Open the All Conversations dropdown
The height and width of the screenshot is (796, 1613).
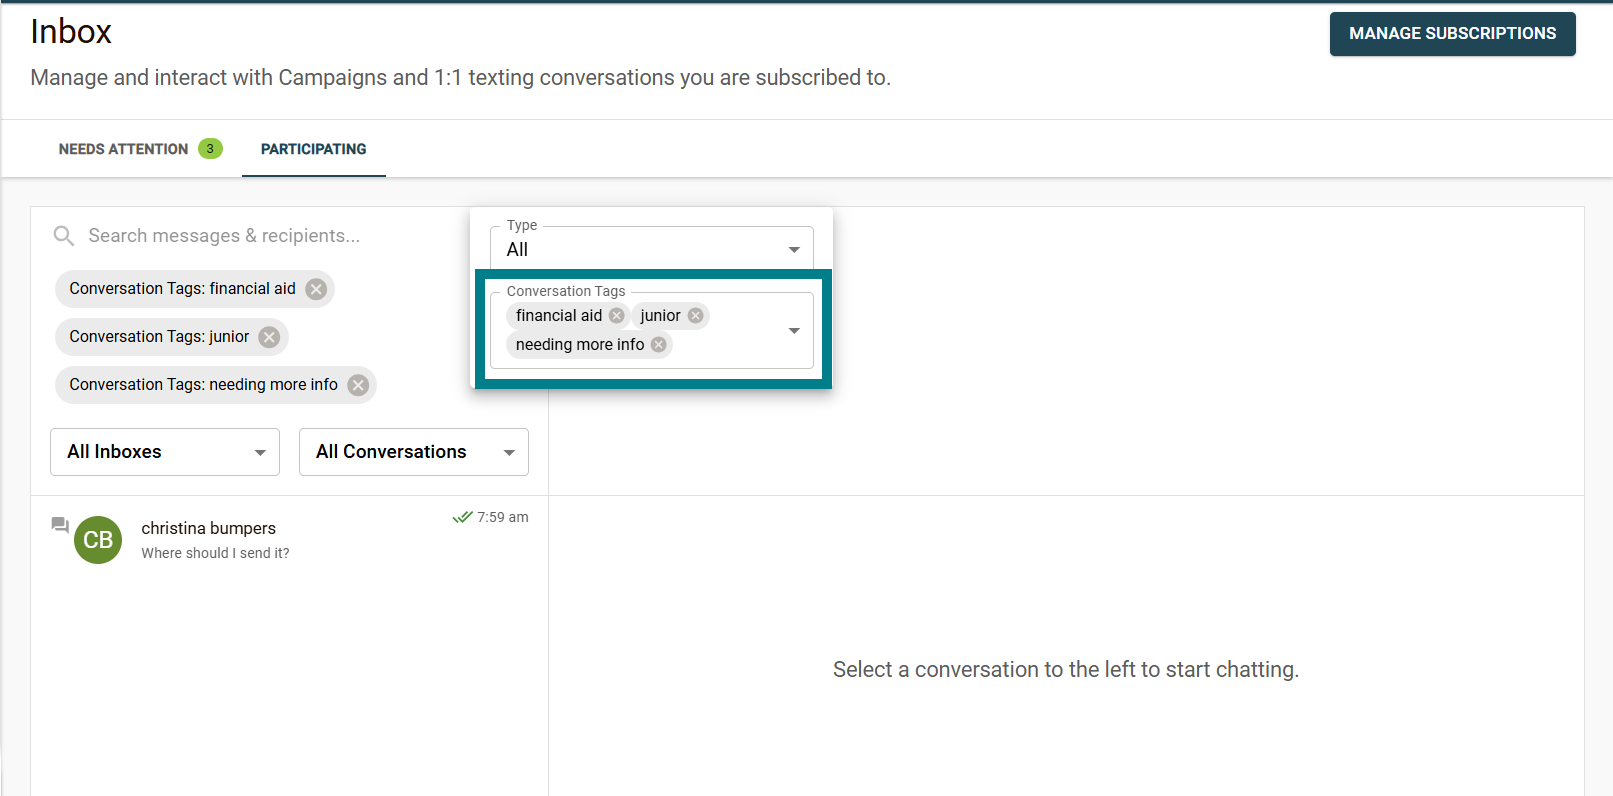(414, 452)
